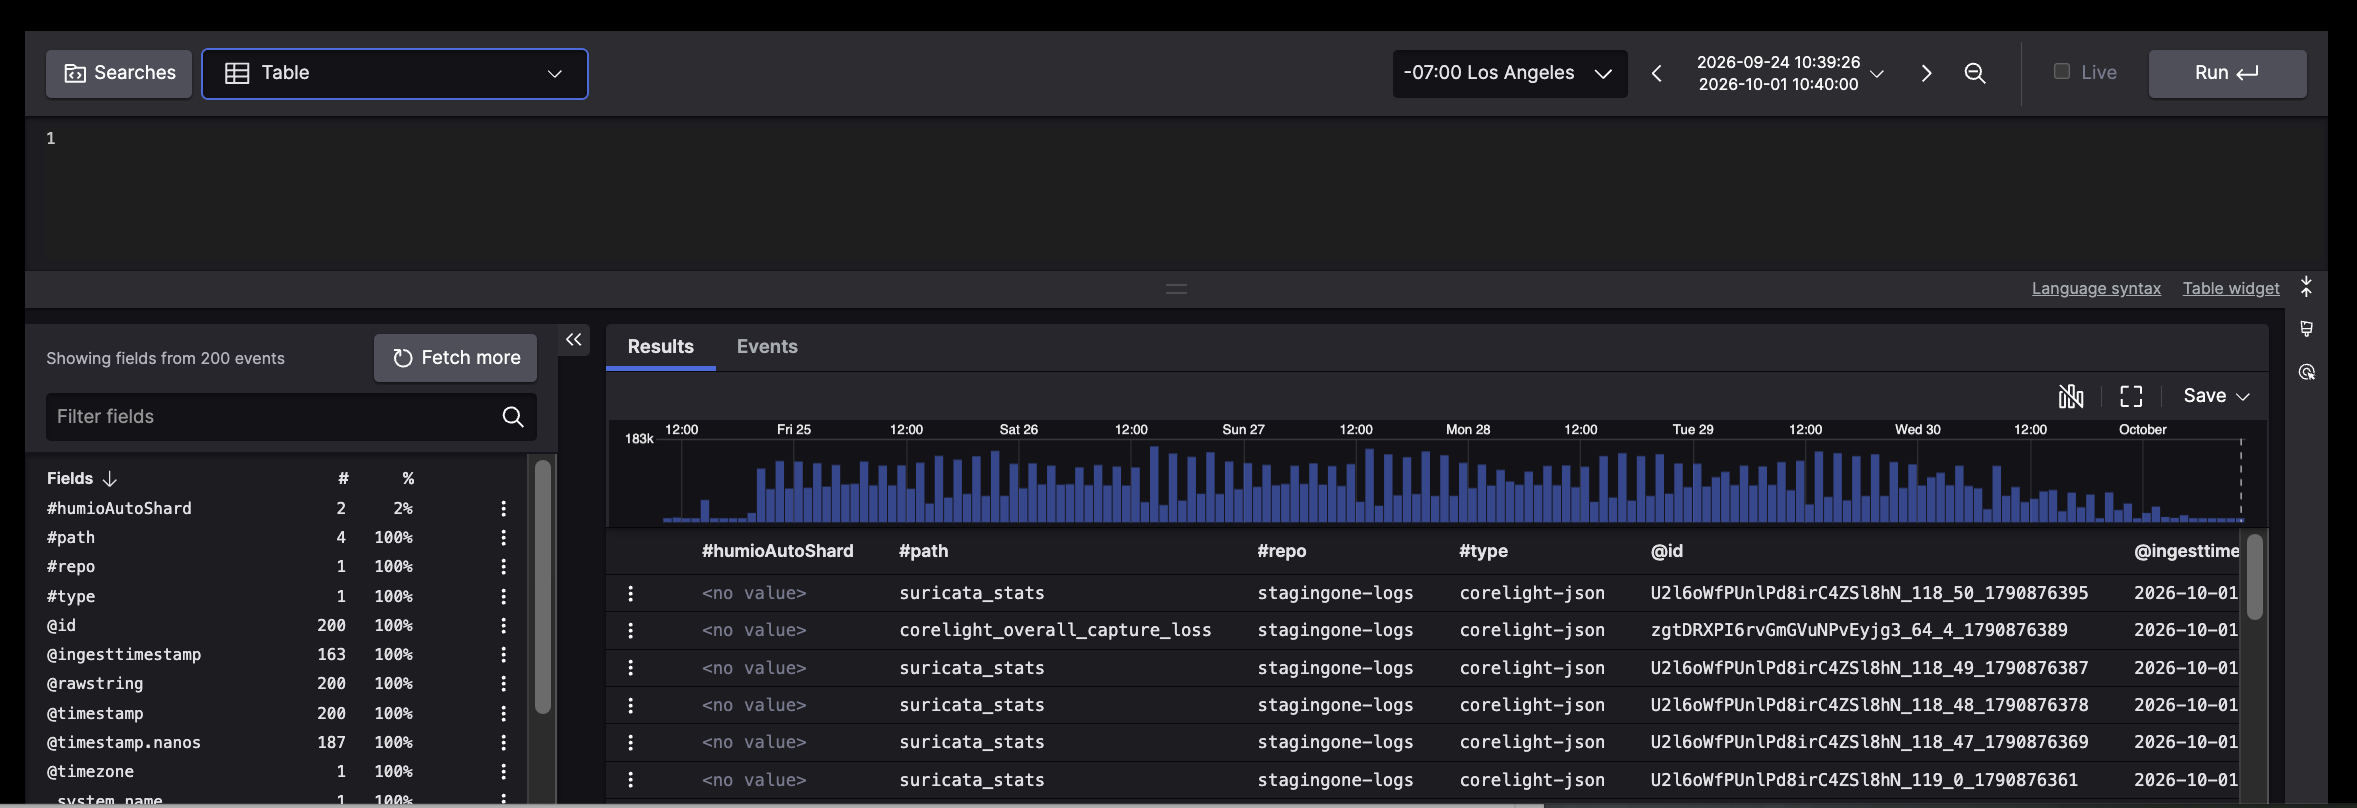Image resolution: width=2357 pixels, height=808 pixels.
Task: Switch to the Events tab
Action: (x=767, y=347)
